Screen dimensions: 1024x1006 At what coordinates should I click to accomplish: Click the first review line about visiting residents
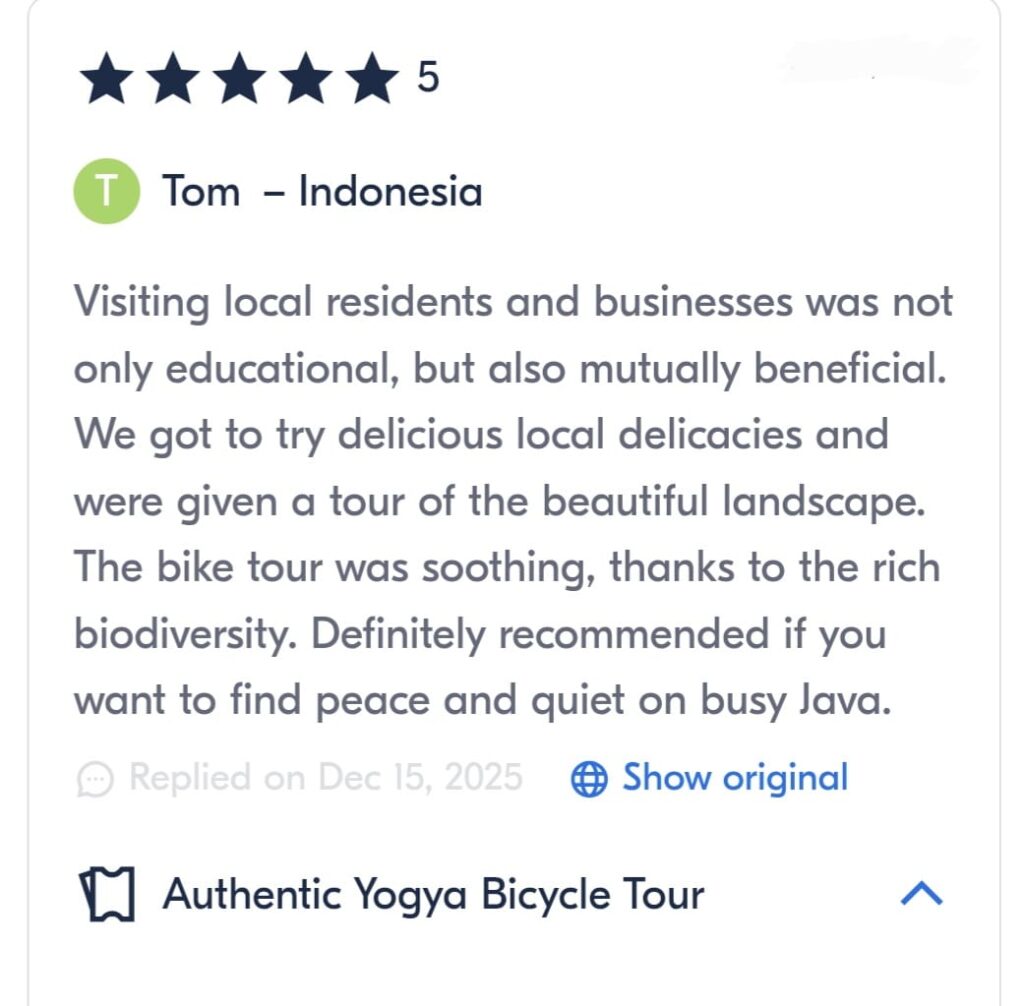coord(513,302)
